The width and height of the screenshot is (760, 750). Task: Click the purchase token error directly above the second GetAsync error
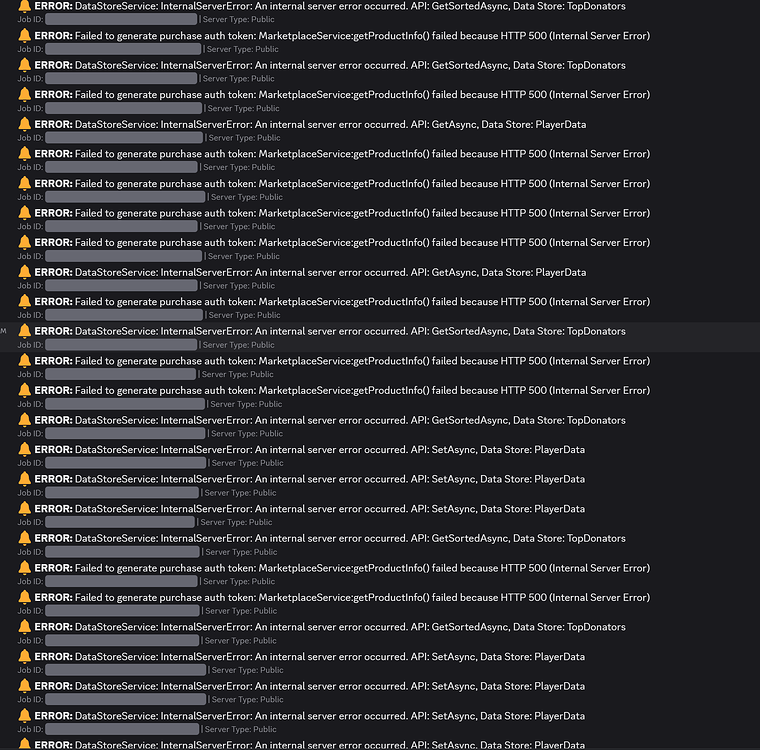(342, 242)
